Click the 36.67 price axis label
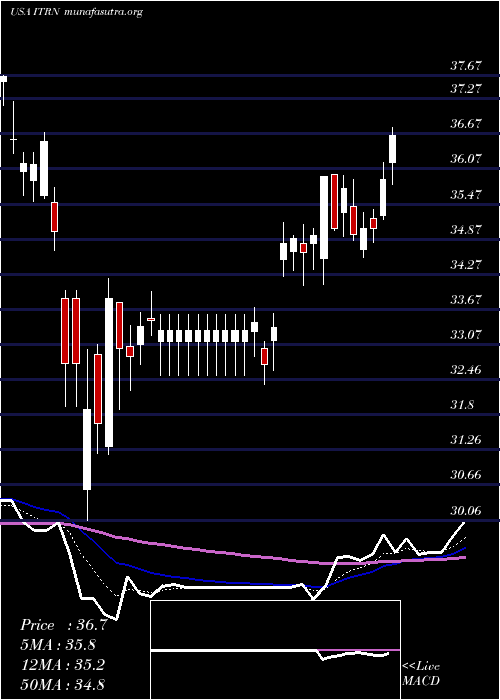 (466, 124)
